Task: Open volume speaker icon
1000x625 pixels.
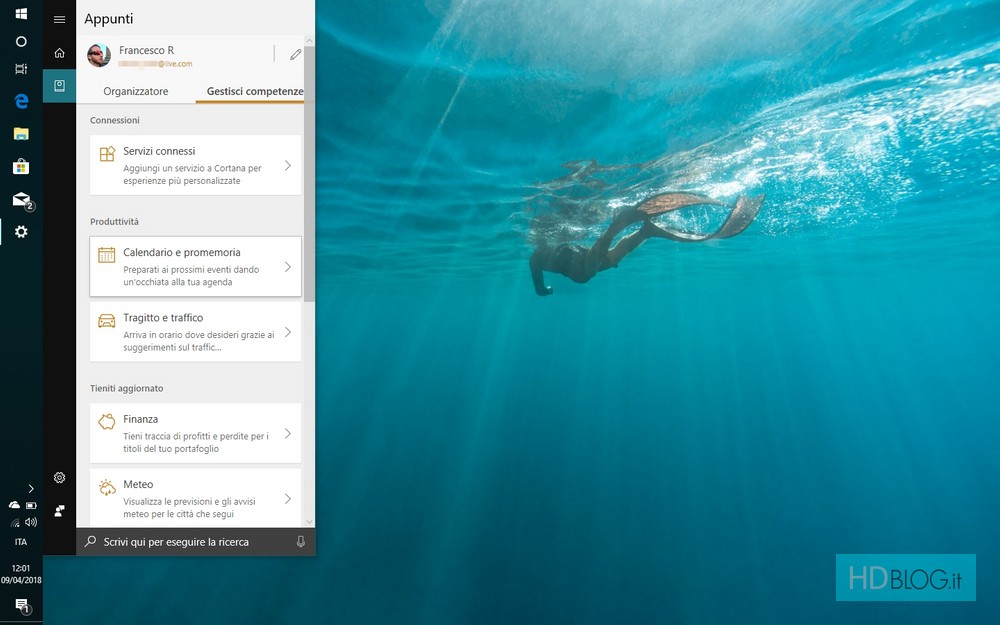Action: (x=31, y=522)
